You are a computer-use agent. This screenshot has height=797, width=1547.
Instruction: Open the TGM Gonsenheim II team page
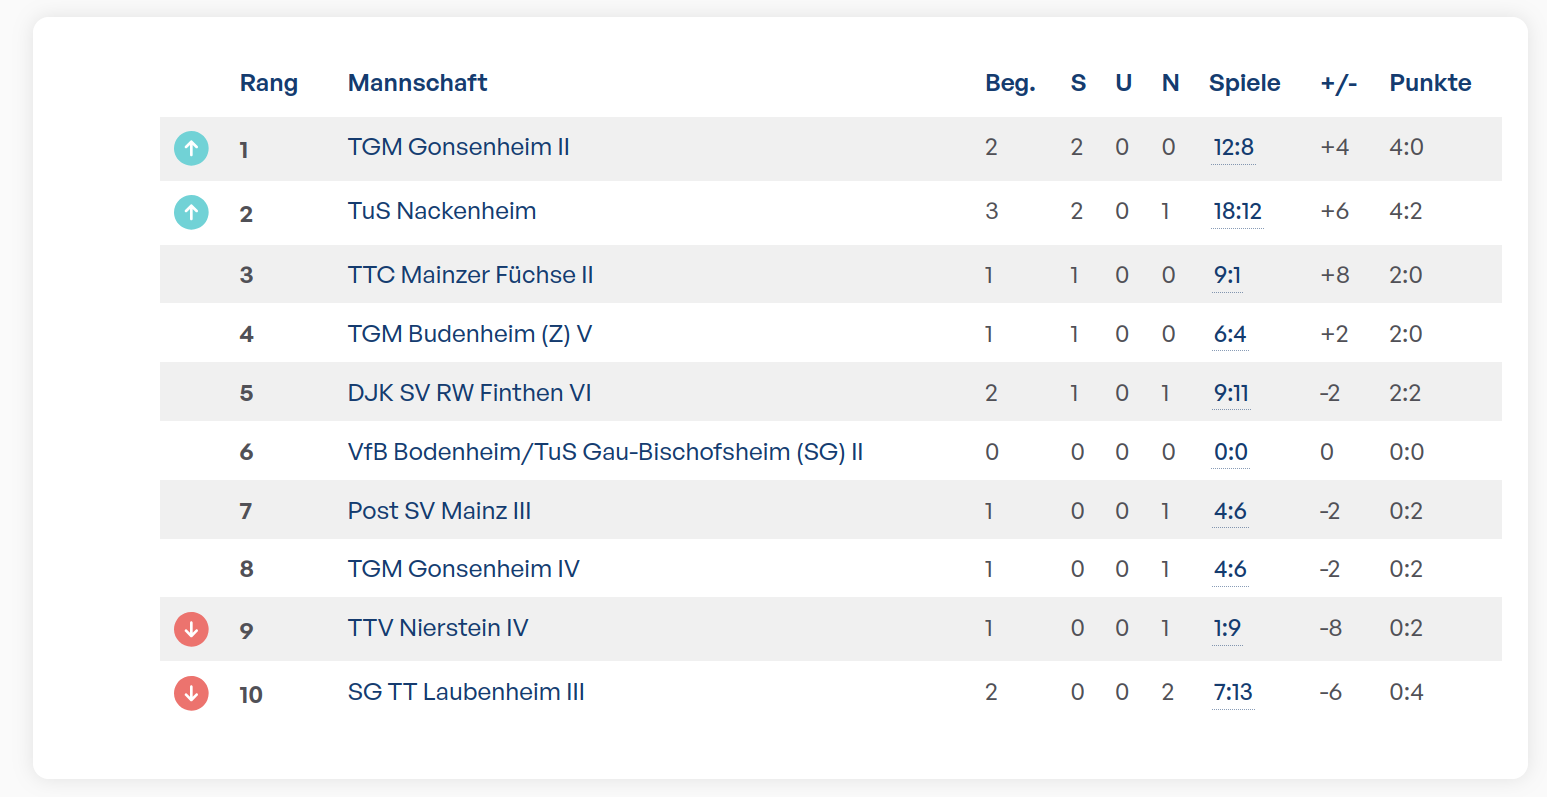458,147
